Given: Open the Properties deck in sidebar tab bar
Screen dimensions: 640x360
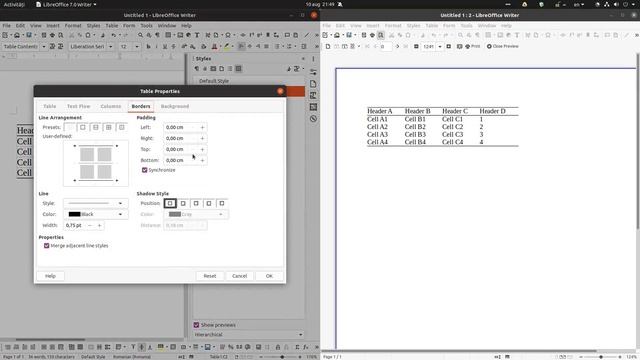Looking at the screenshot, I should pyautogui.click(x=313, y=72).
